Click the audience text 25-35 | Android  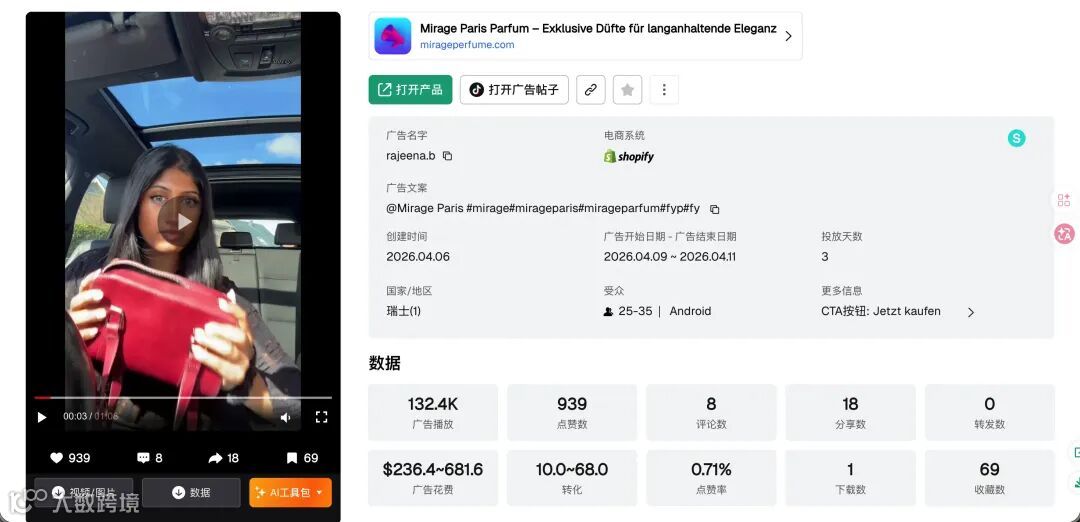pyautogui.click(x=657, y=311)
